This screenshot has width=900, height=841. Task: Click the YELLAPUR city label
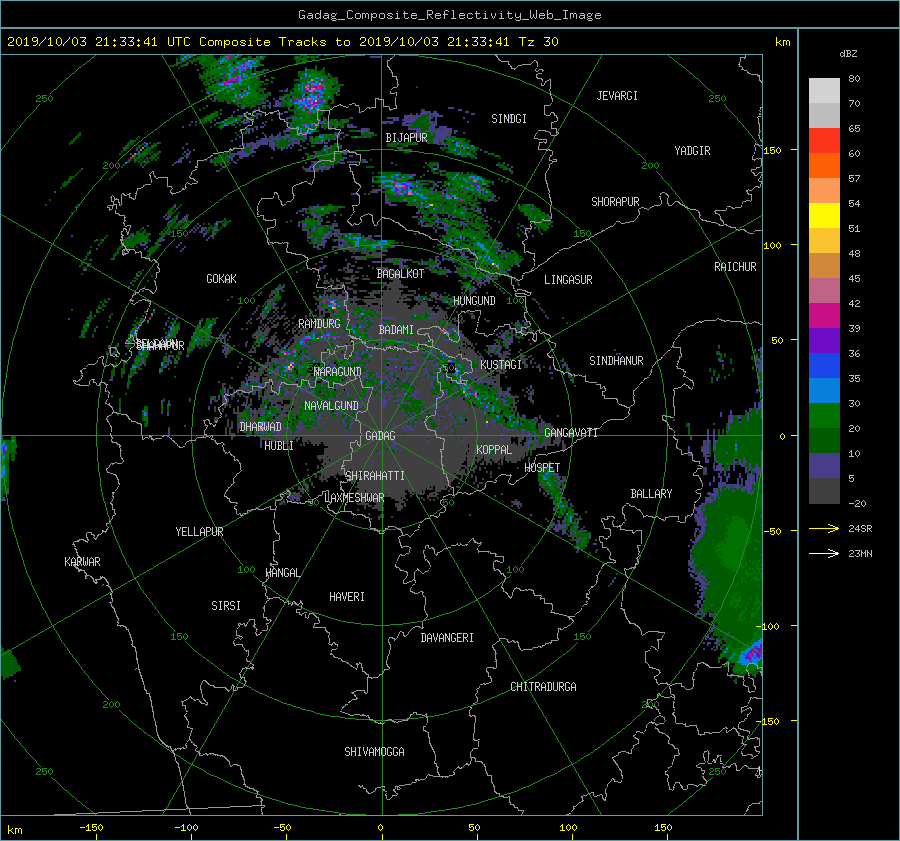199,532
